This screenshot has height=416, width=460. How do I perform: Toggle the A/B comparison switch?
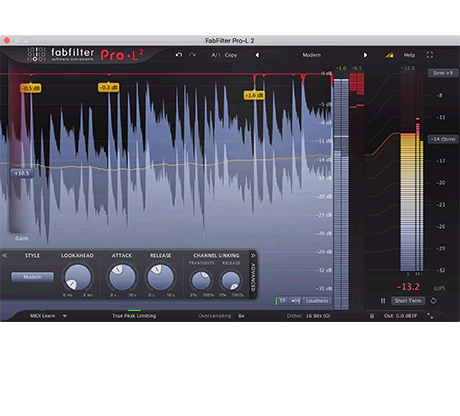coord(216,55)
